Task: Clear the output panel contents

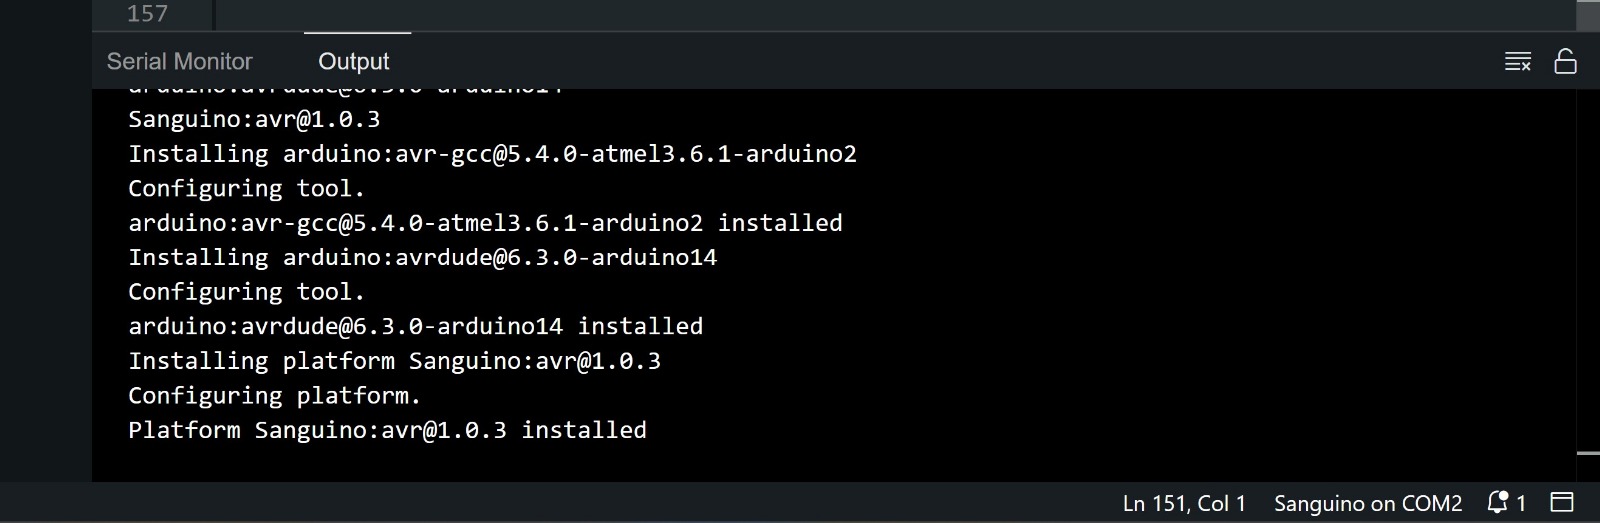Action: [1517, 62]
